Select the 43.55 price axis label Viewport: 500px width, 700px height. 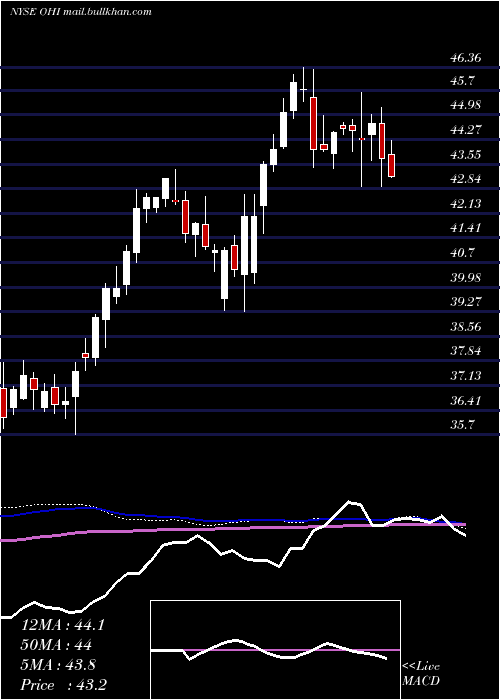(x=466, y=155)
